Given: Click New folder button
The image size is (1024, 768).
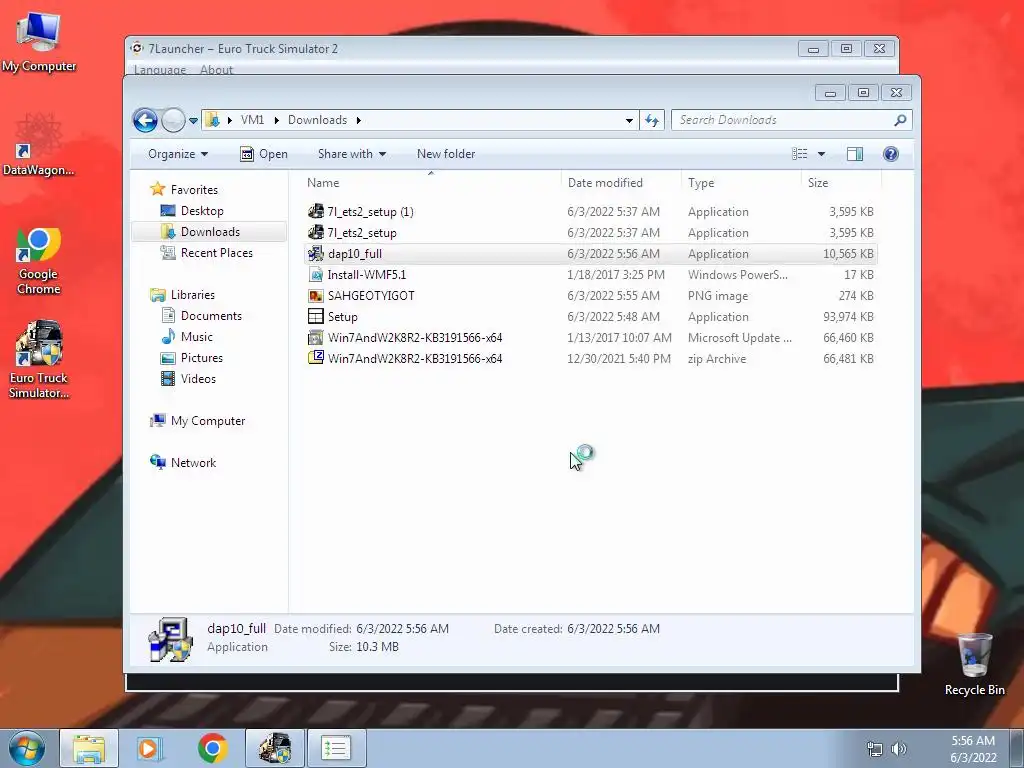Looking at the screenshot, I should (446, 154).
